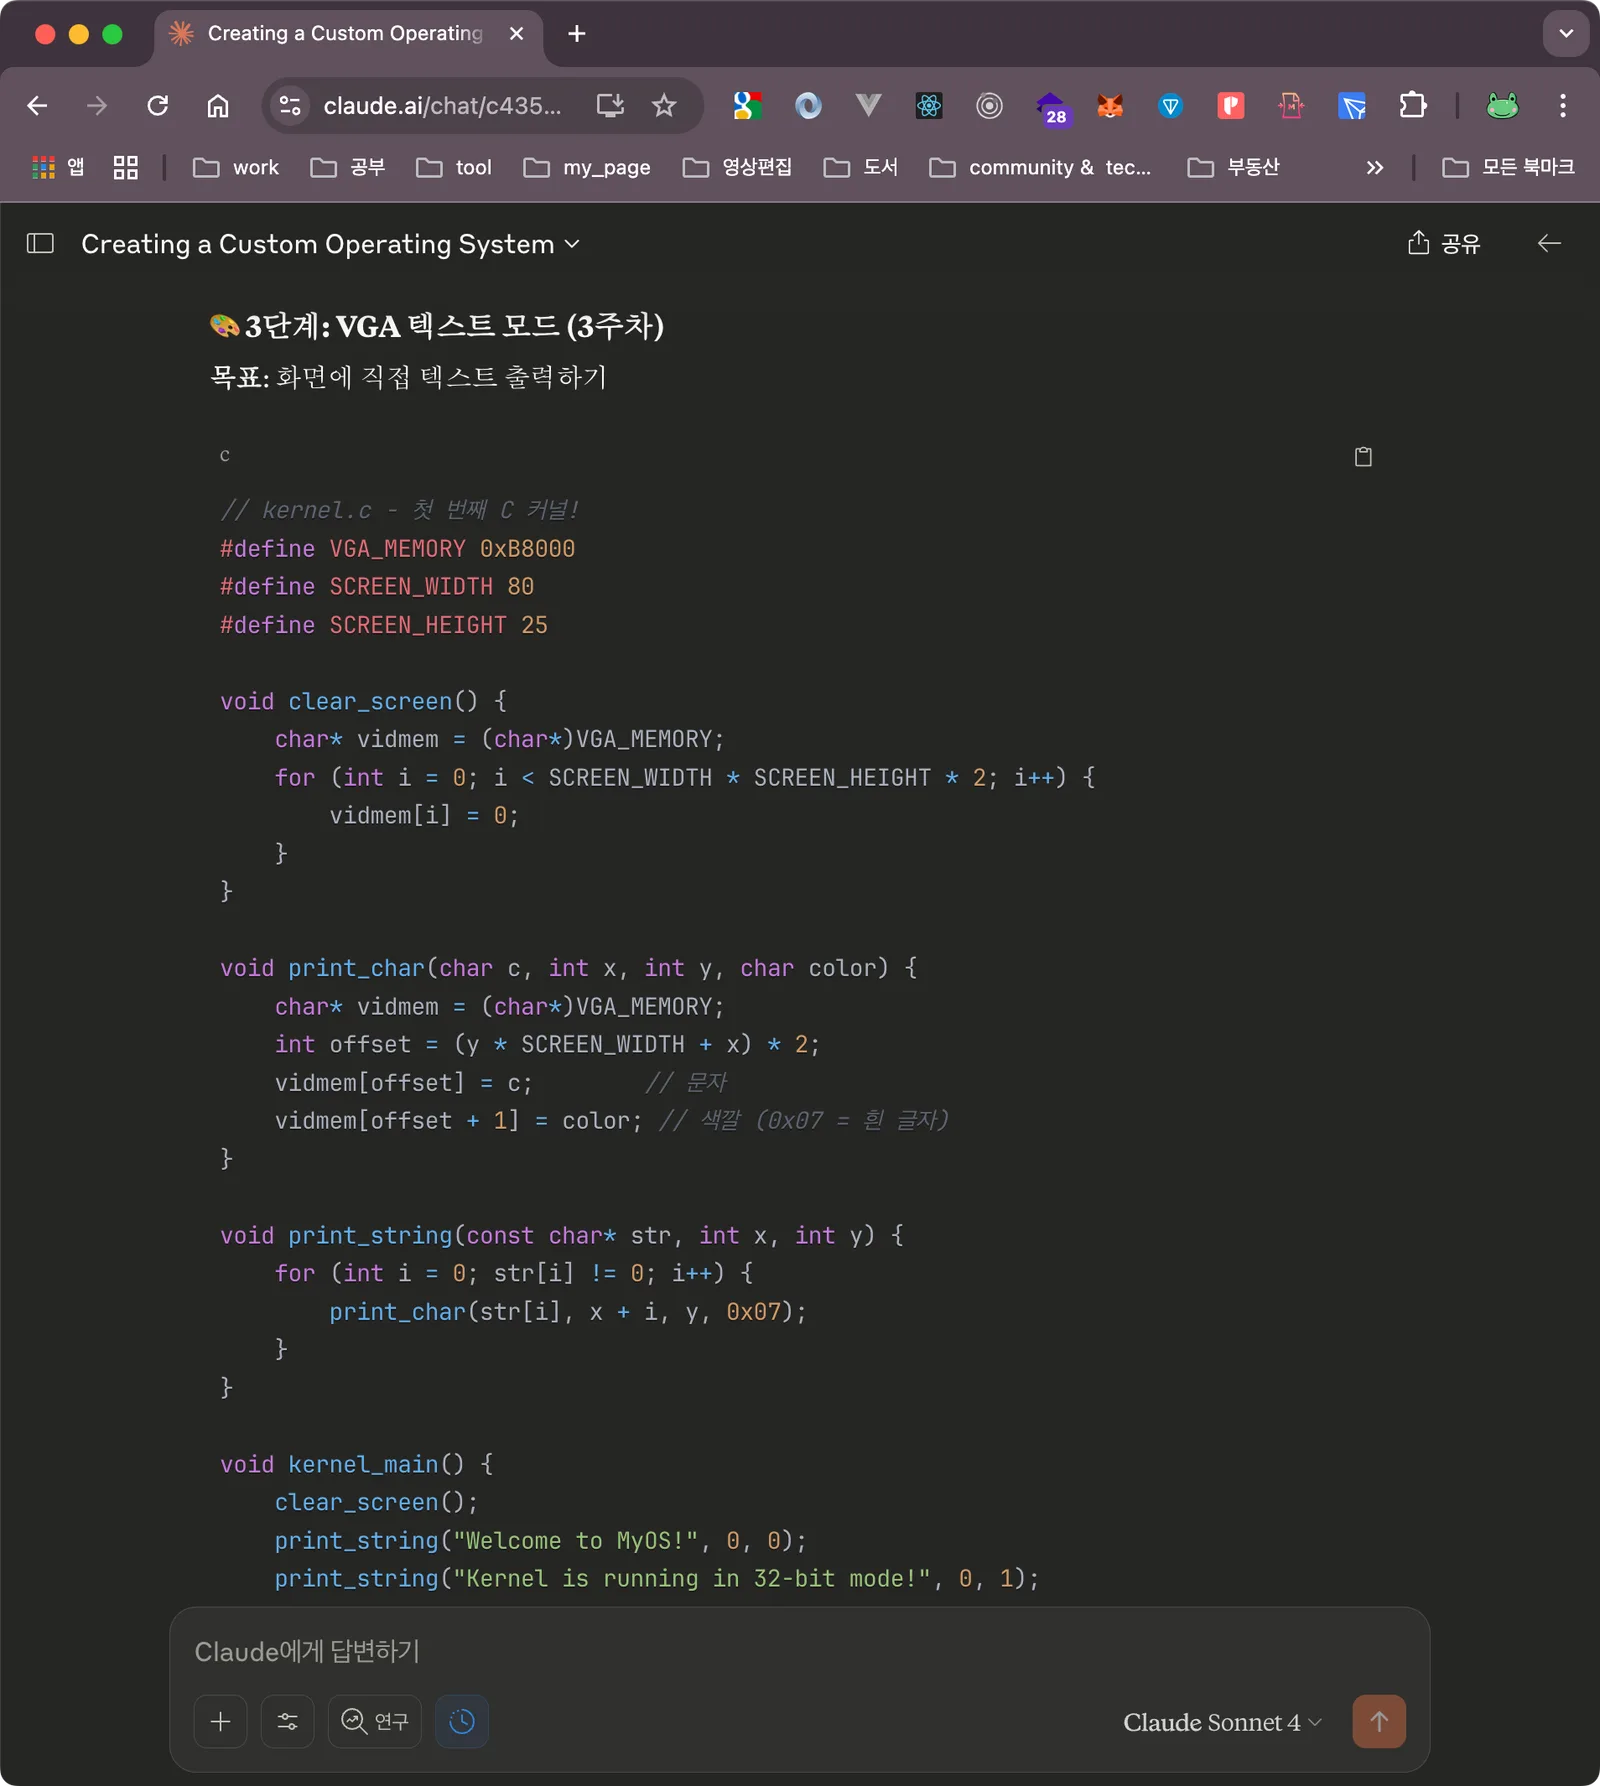Click the collapse arrow at top right

[1549, 243]
